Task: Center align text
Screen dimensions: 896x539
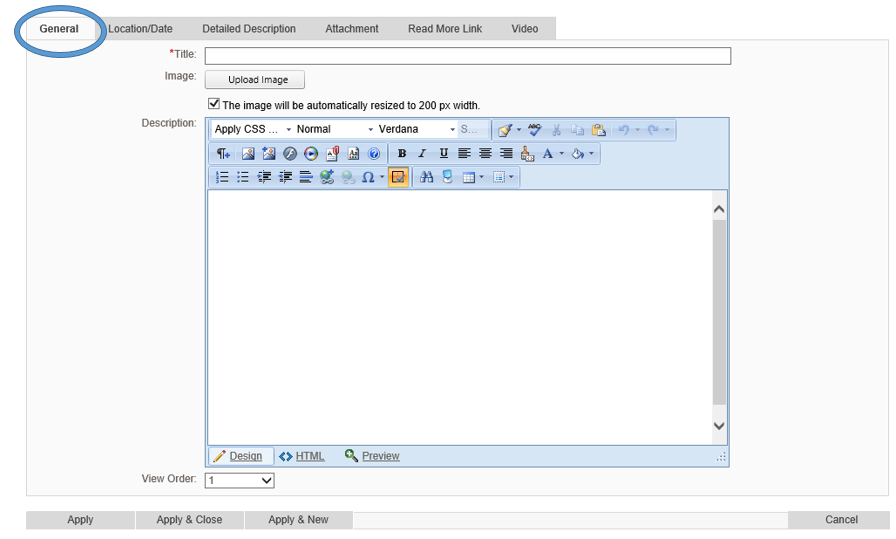Action: [x=485, y=153]
